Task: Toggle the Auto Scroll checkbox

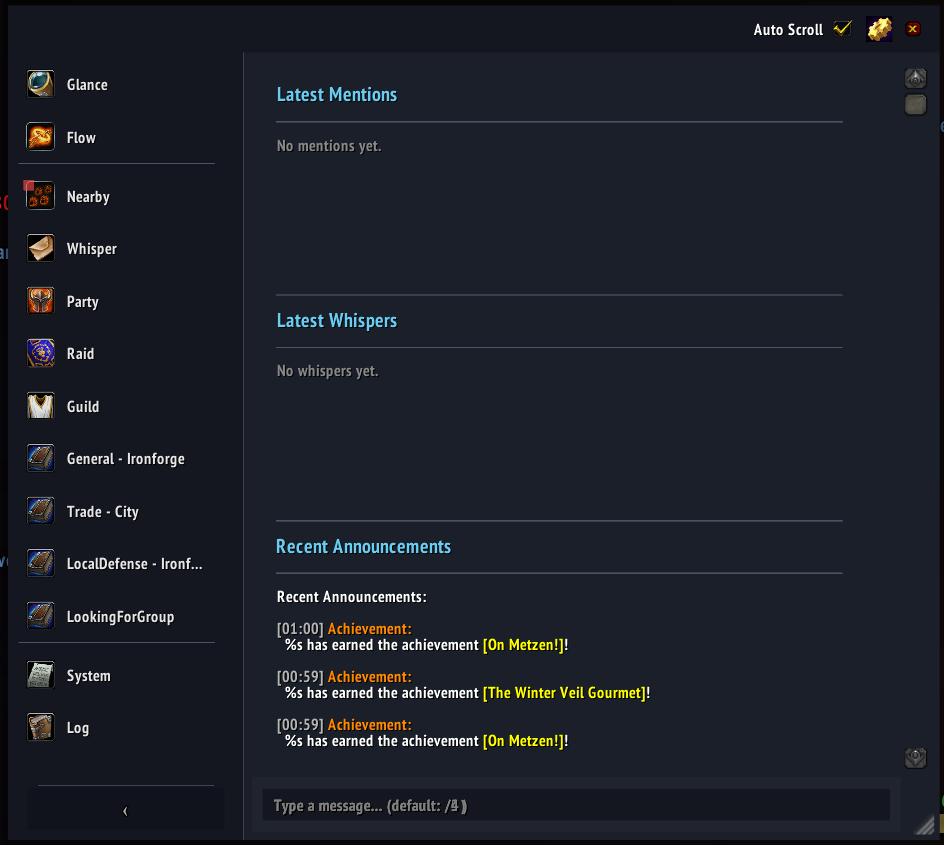Action: click(x=841, y=28)
